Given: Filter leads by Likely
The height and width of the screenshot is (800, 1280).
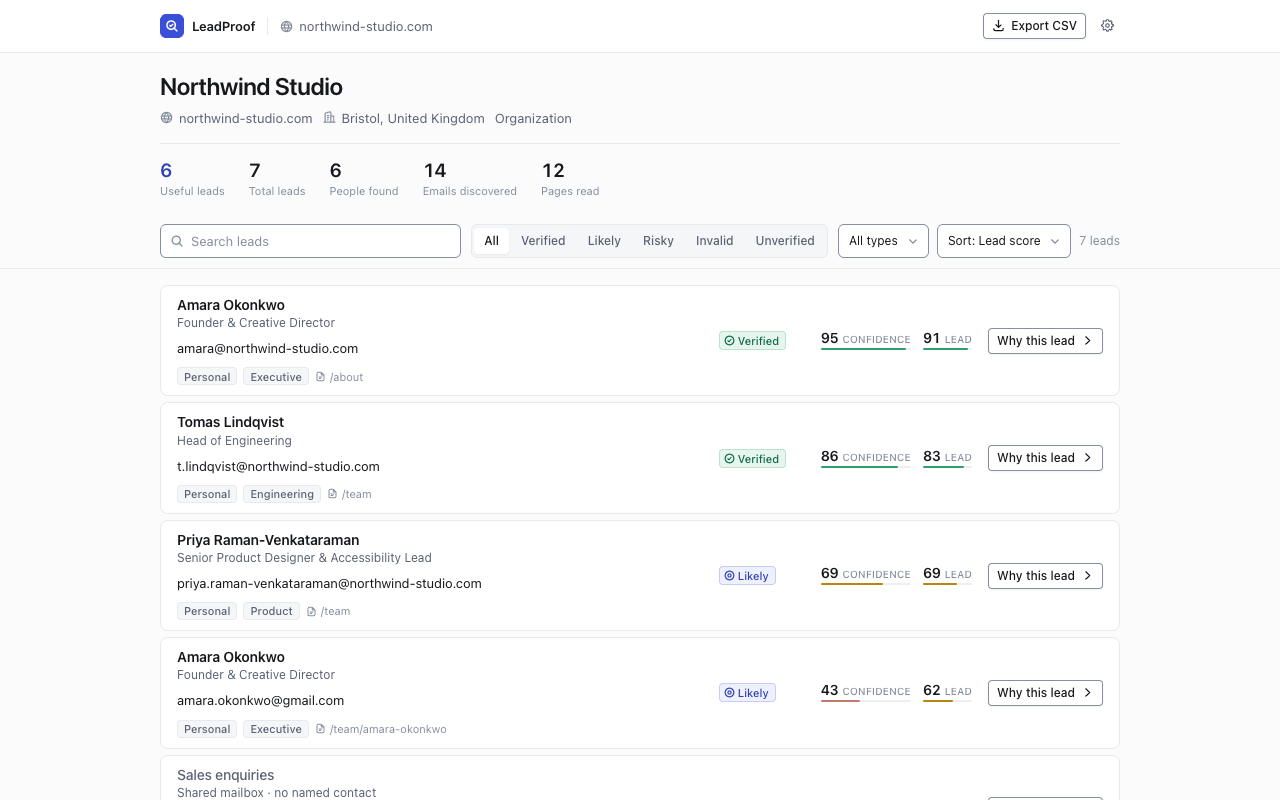Looking at the screenshot, I should [604, 241].
